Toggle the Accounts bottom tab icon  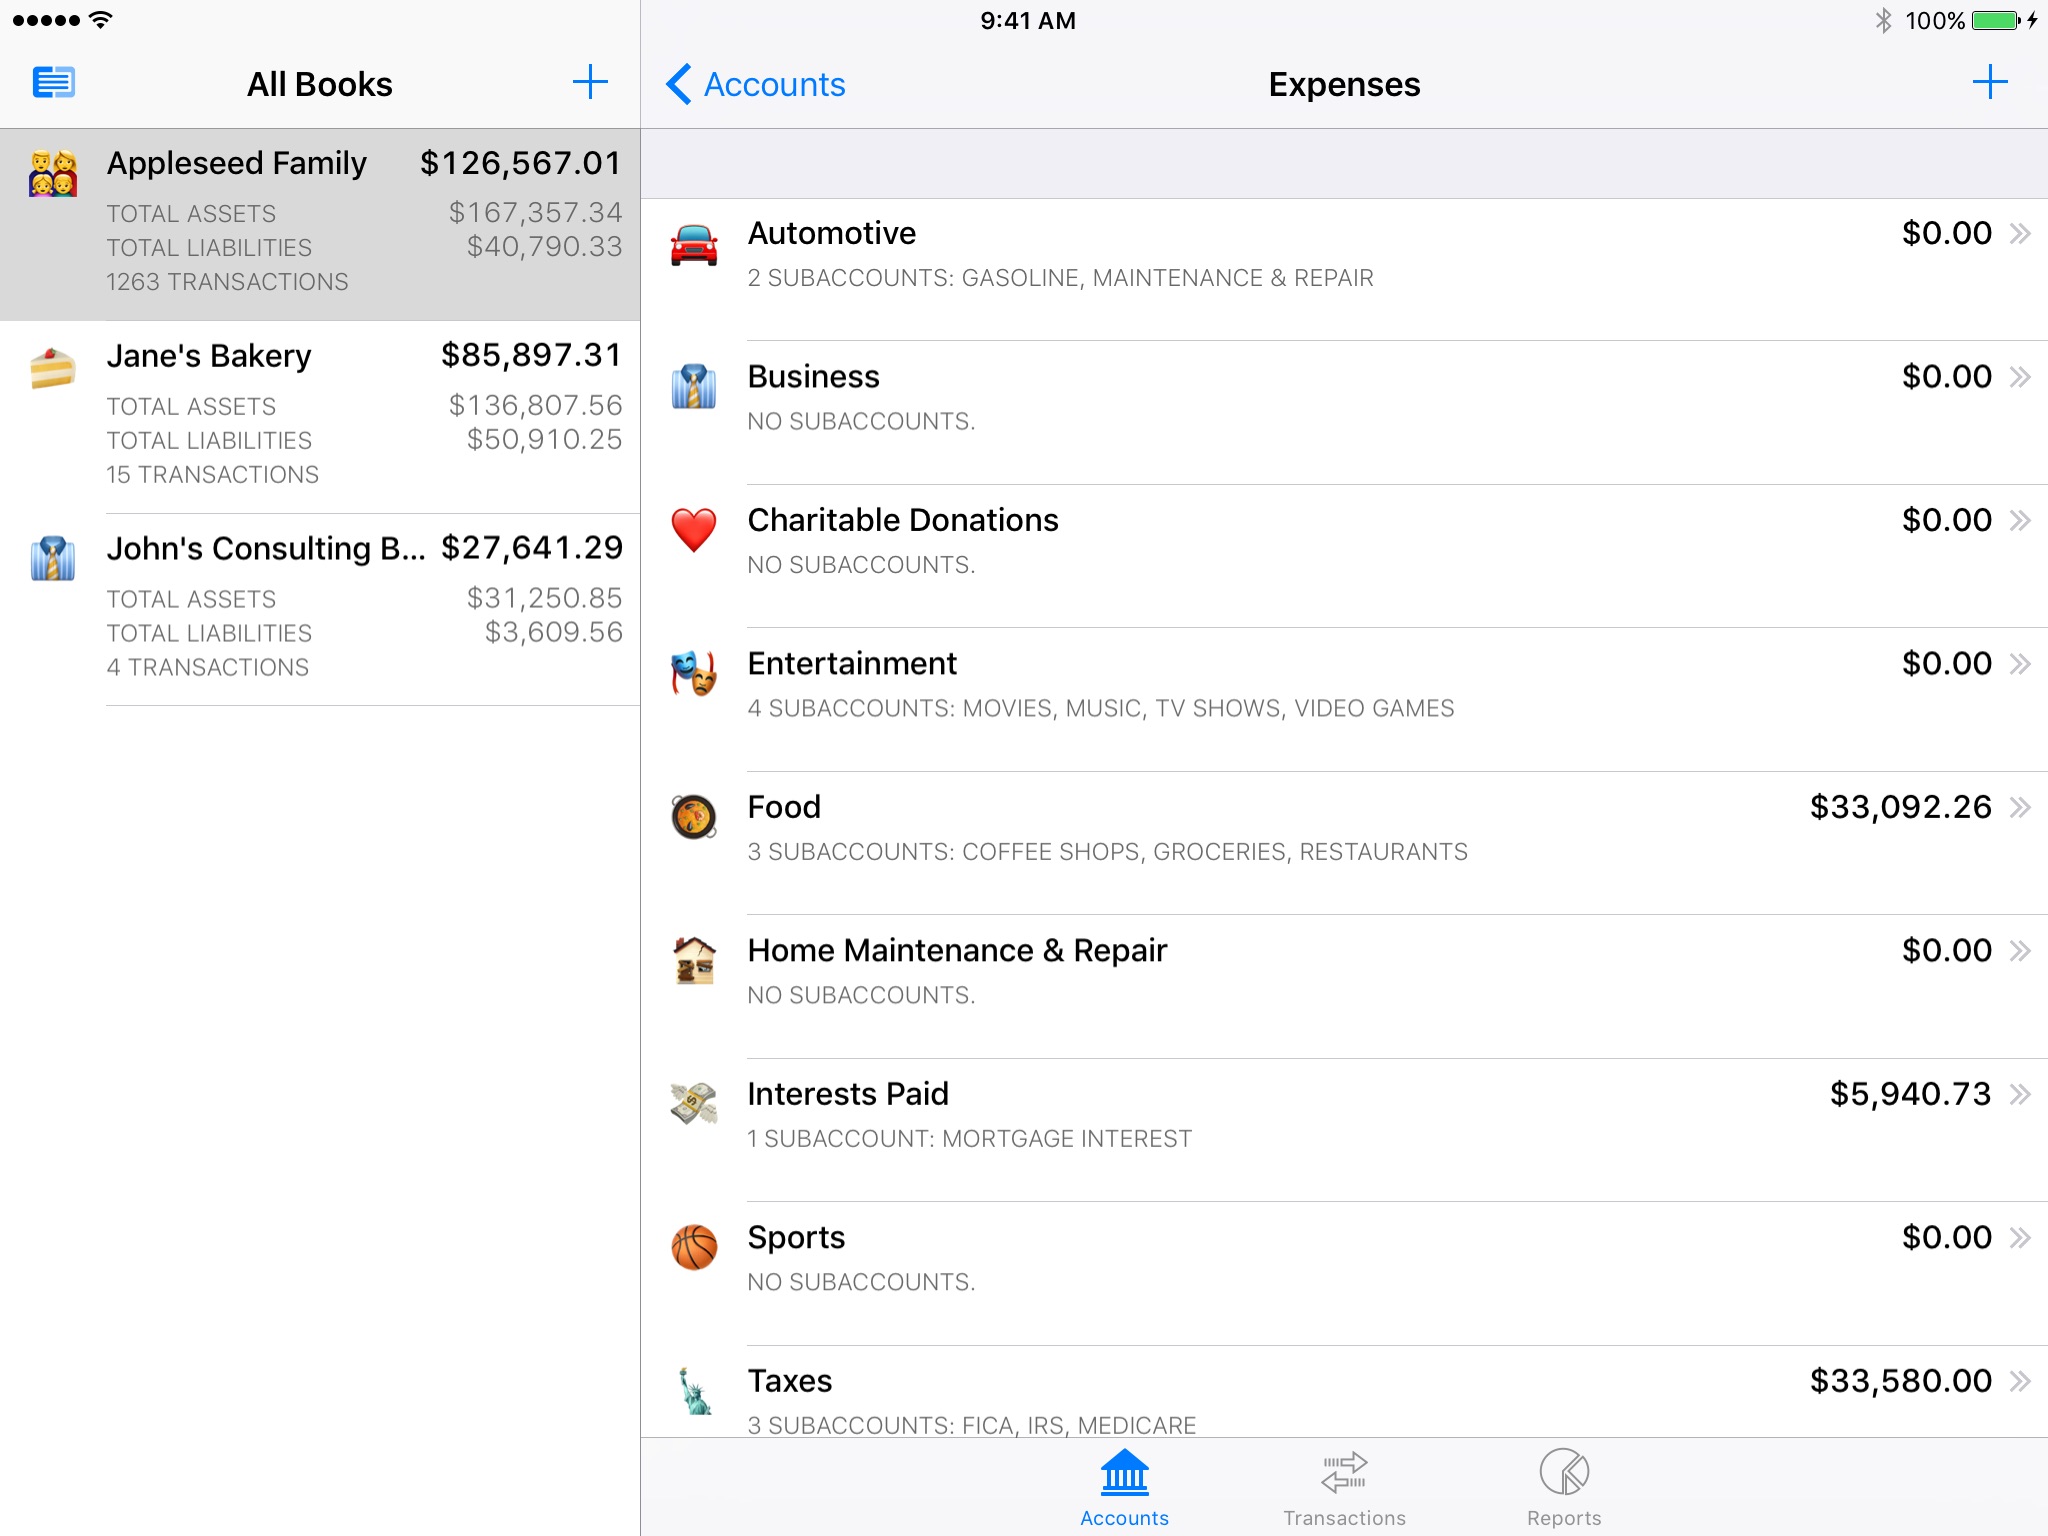[1126, 1473]
